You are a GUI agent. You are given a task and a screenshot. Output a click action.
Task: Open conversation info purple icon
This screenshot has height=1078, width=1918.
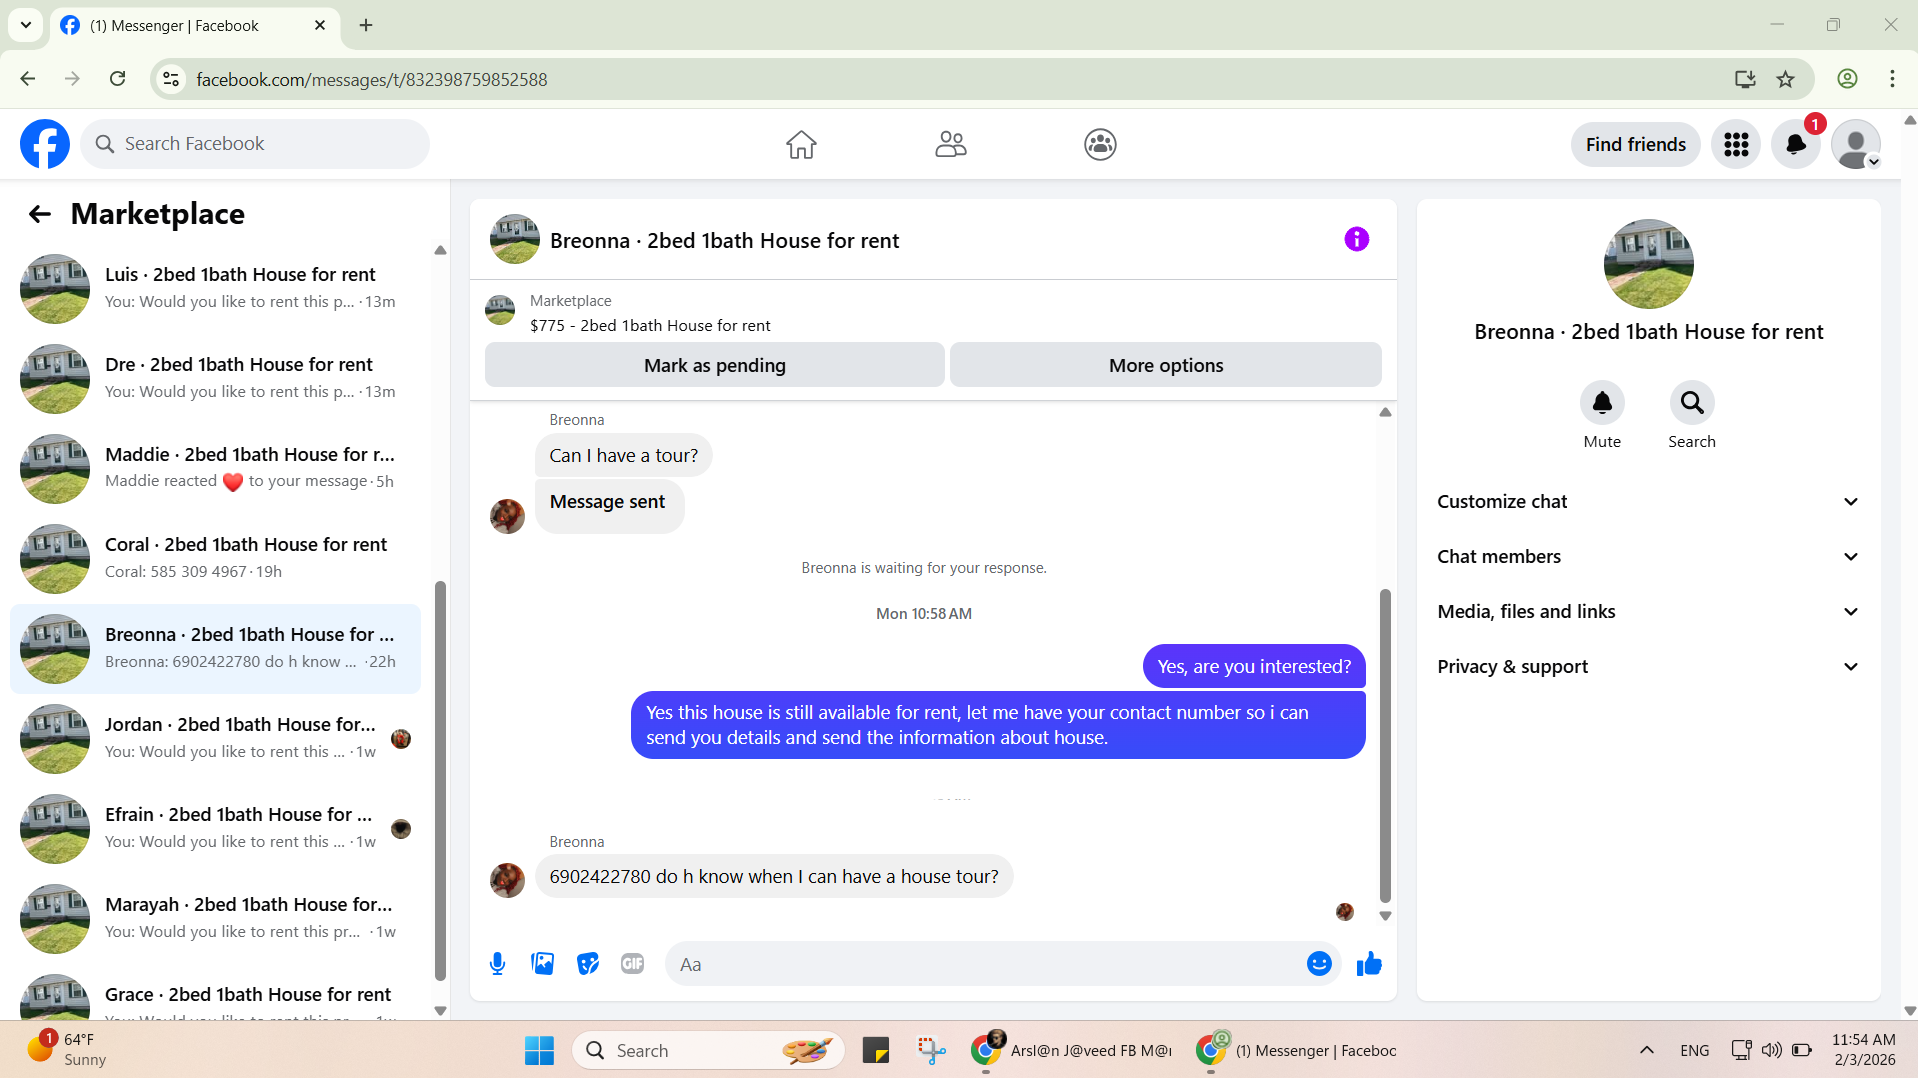[1356, 239]
